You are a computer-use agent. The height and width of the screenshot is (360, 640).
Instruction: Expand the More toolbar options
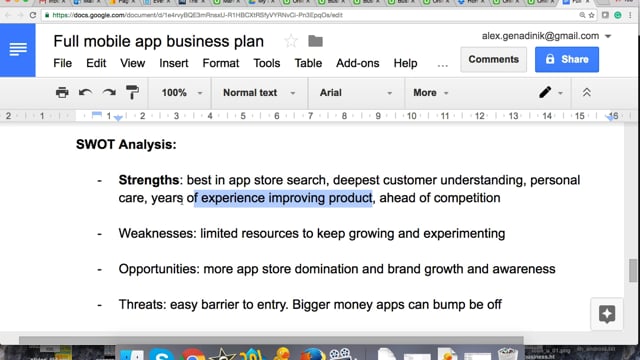pos(431,93)
